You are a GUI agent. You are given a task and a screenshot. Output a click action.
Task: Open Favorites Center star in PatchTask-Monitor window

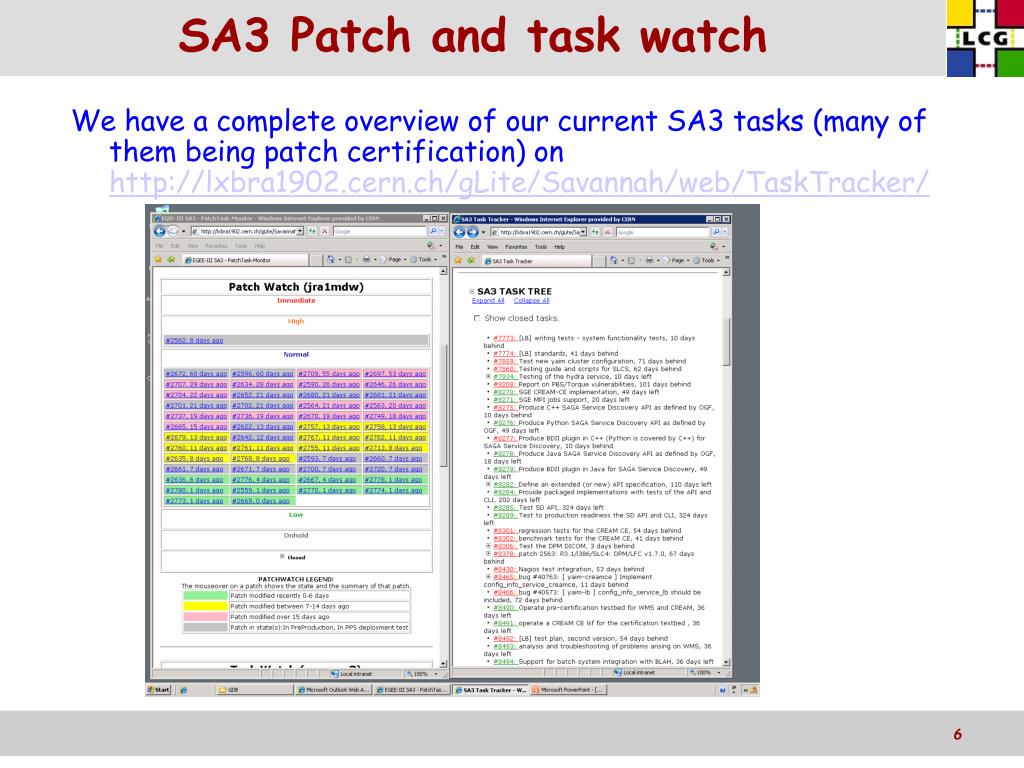tap(157, 260)
